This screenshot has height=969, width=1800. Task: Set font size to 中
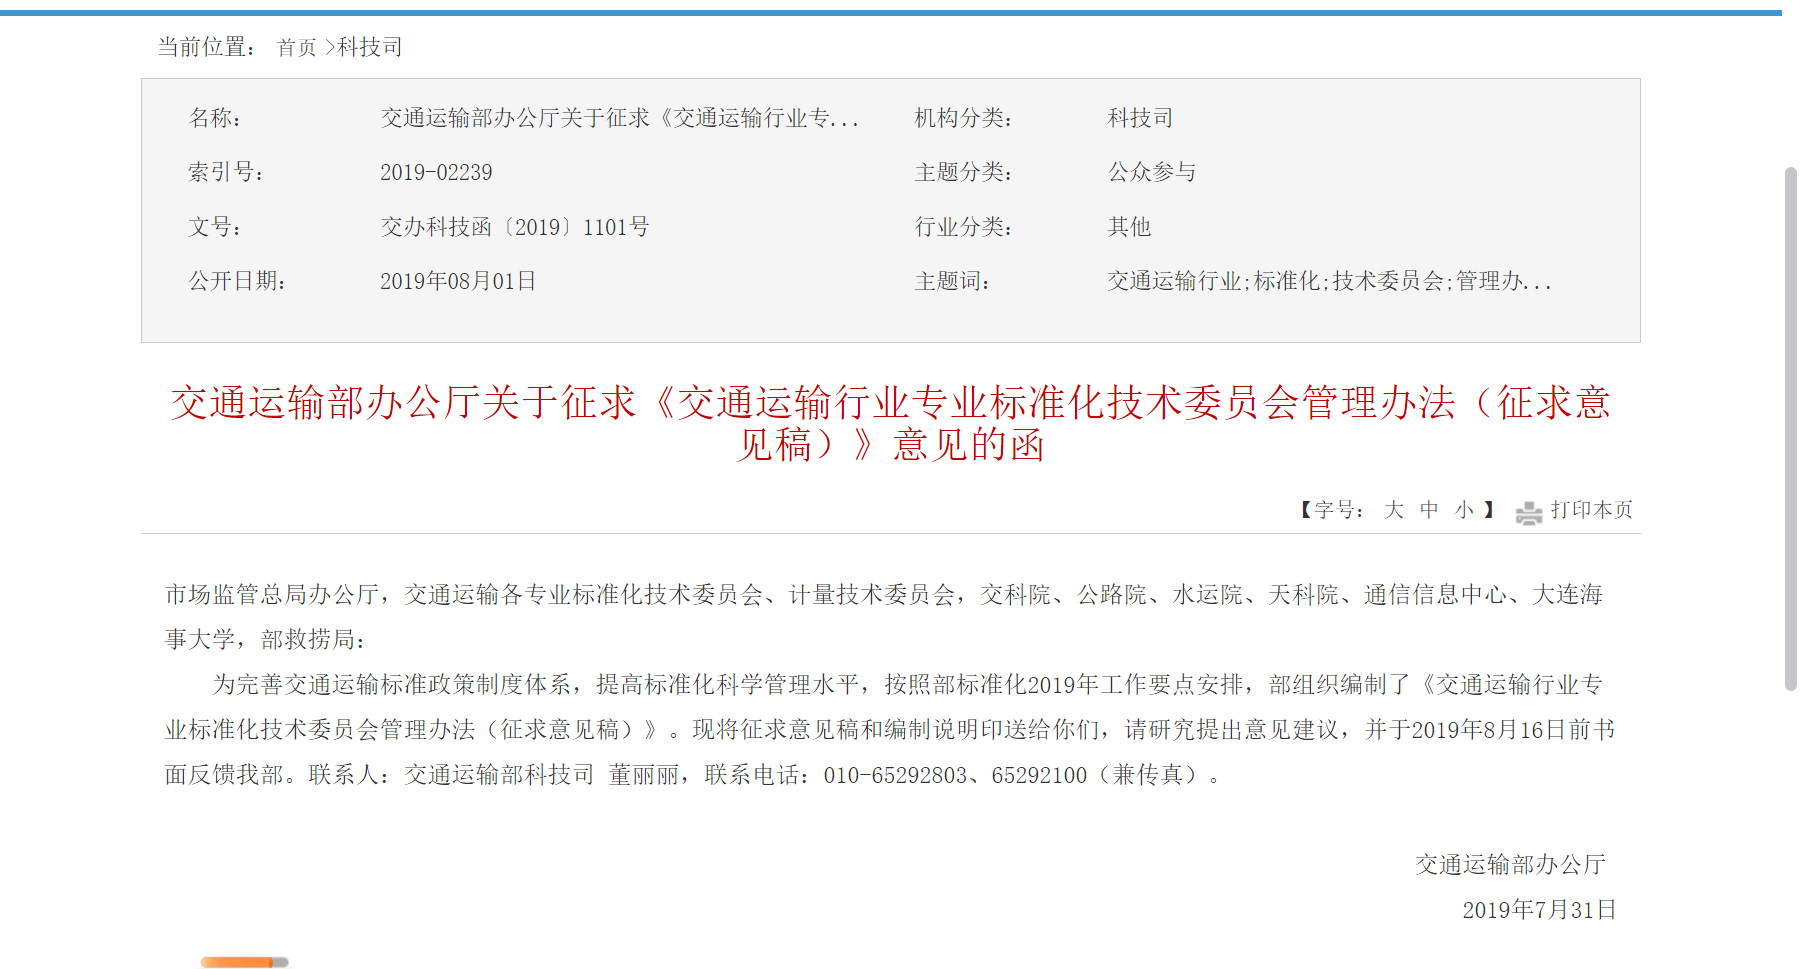pyautogui.click(x=1430, y=510)
